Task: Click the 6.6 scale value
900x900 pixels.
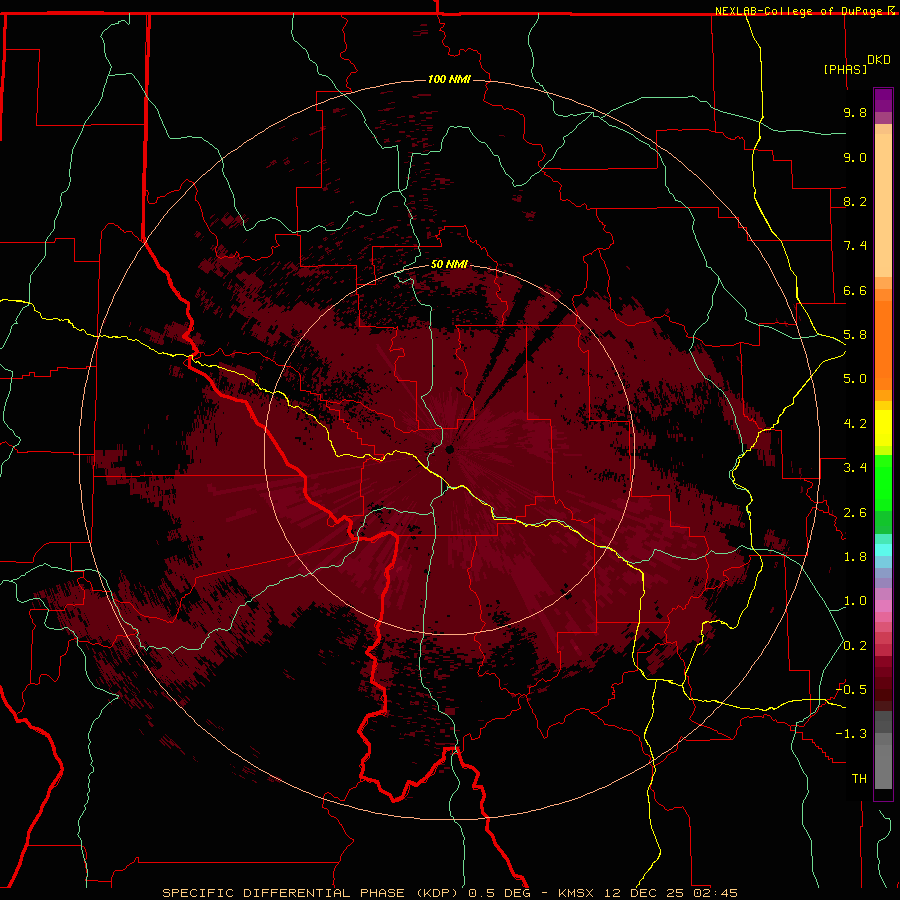Action: click(x=855, y=290)
